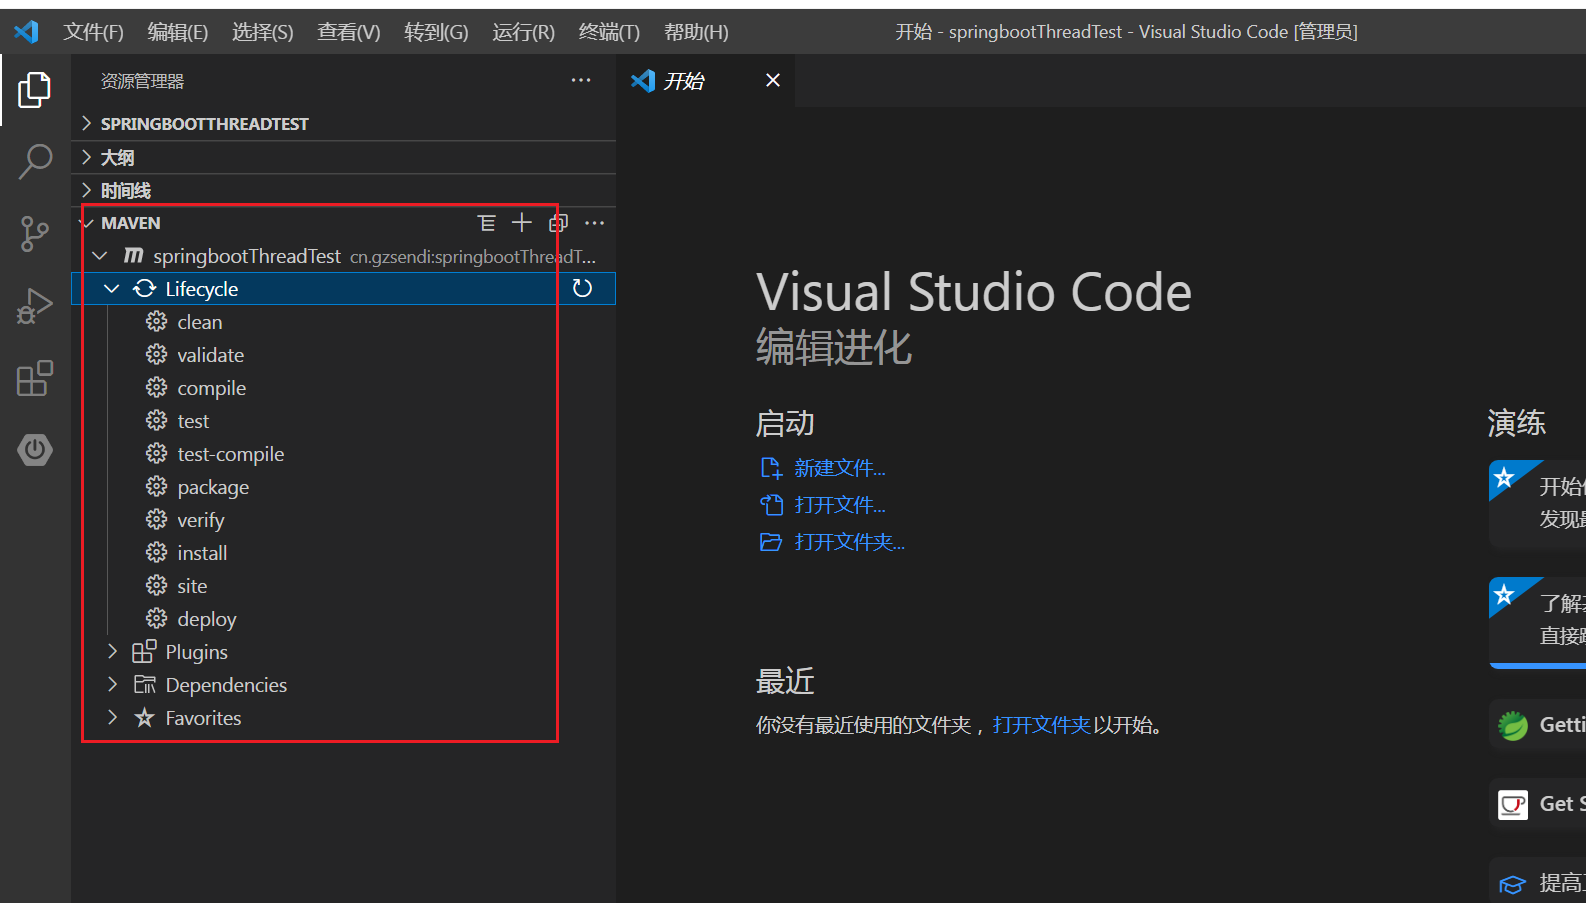Screen dimensions: 1586x903
Task: Open the 帮助(H) menu
Action: 696,32
